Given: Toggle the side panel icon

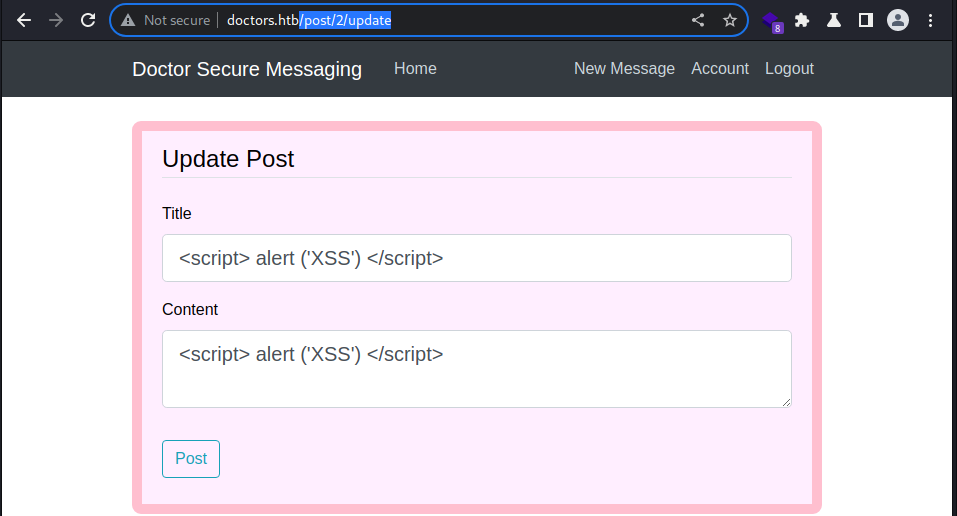Looking at the screenshot, I should click(x=865, y=20).
